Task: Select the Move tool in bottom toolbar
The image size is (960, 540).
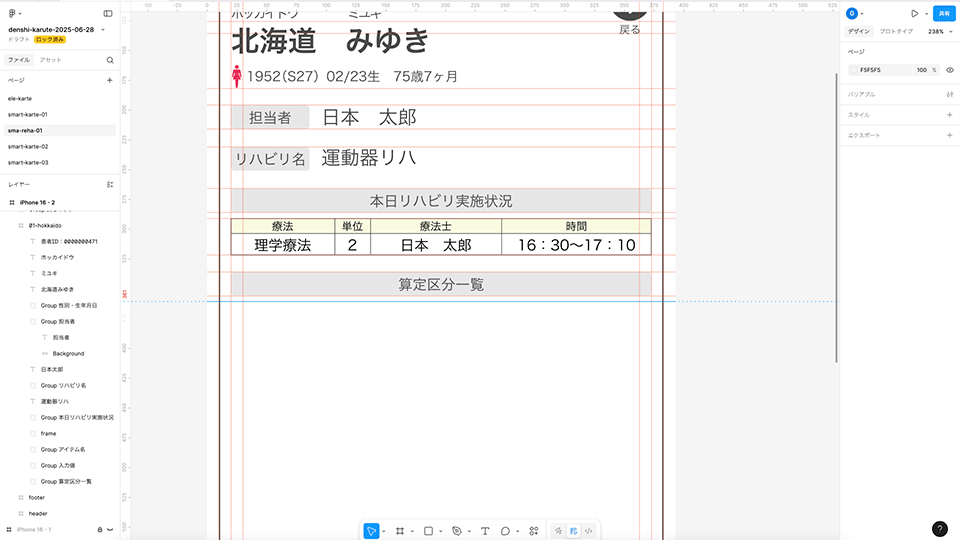Action: click(x=371, y=531)
